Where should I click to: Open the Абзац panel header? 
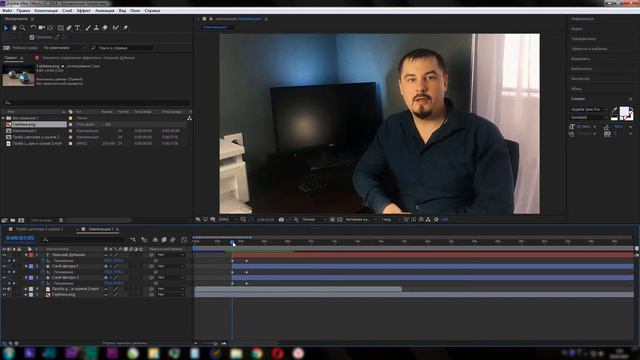[576, 89]
